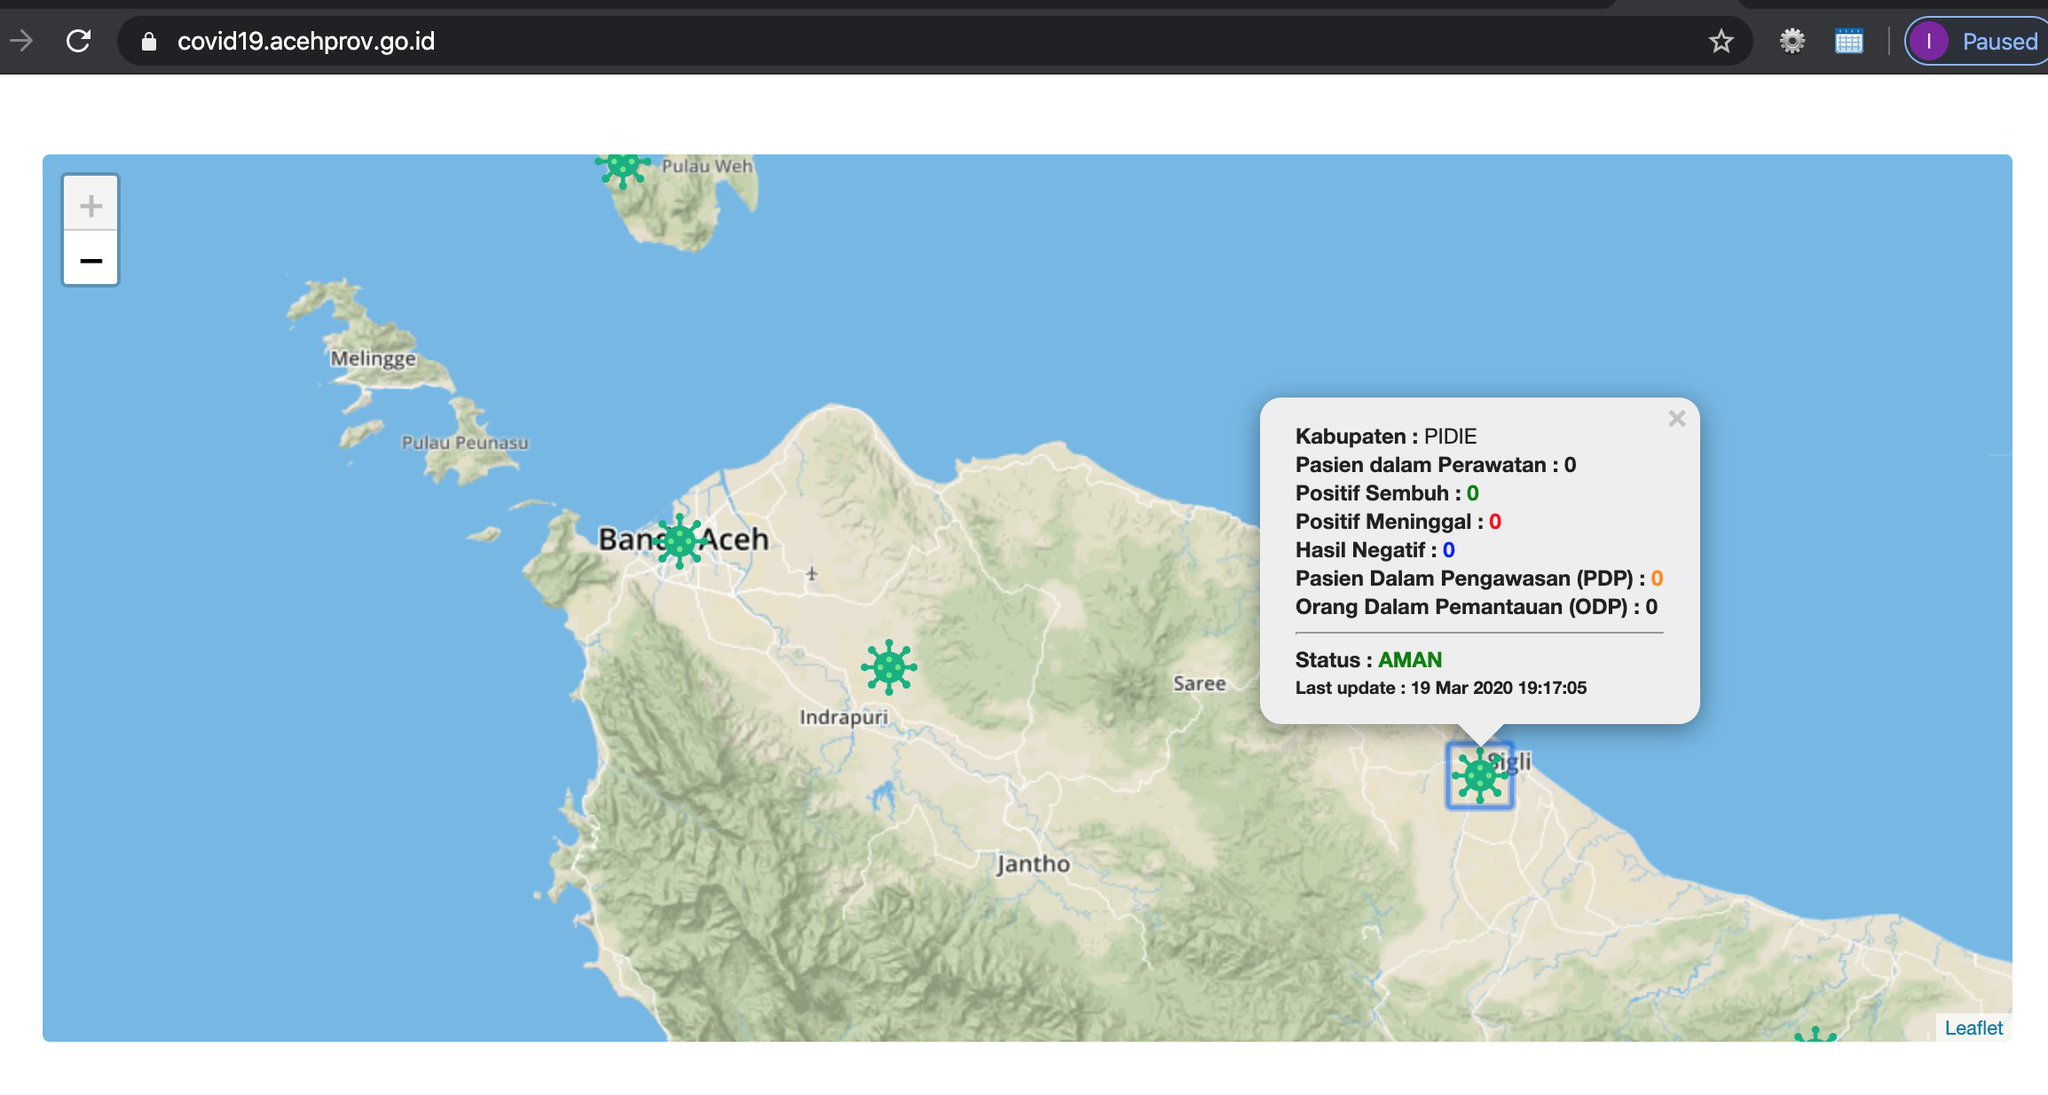Zoom in the map with plus button
The width and height of the screenshot is (2048, 1095).
click(x=91, y=205)
